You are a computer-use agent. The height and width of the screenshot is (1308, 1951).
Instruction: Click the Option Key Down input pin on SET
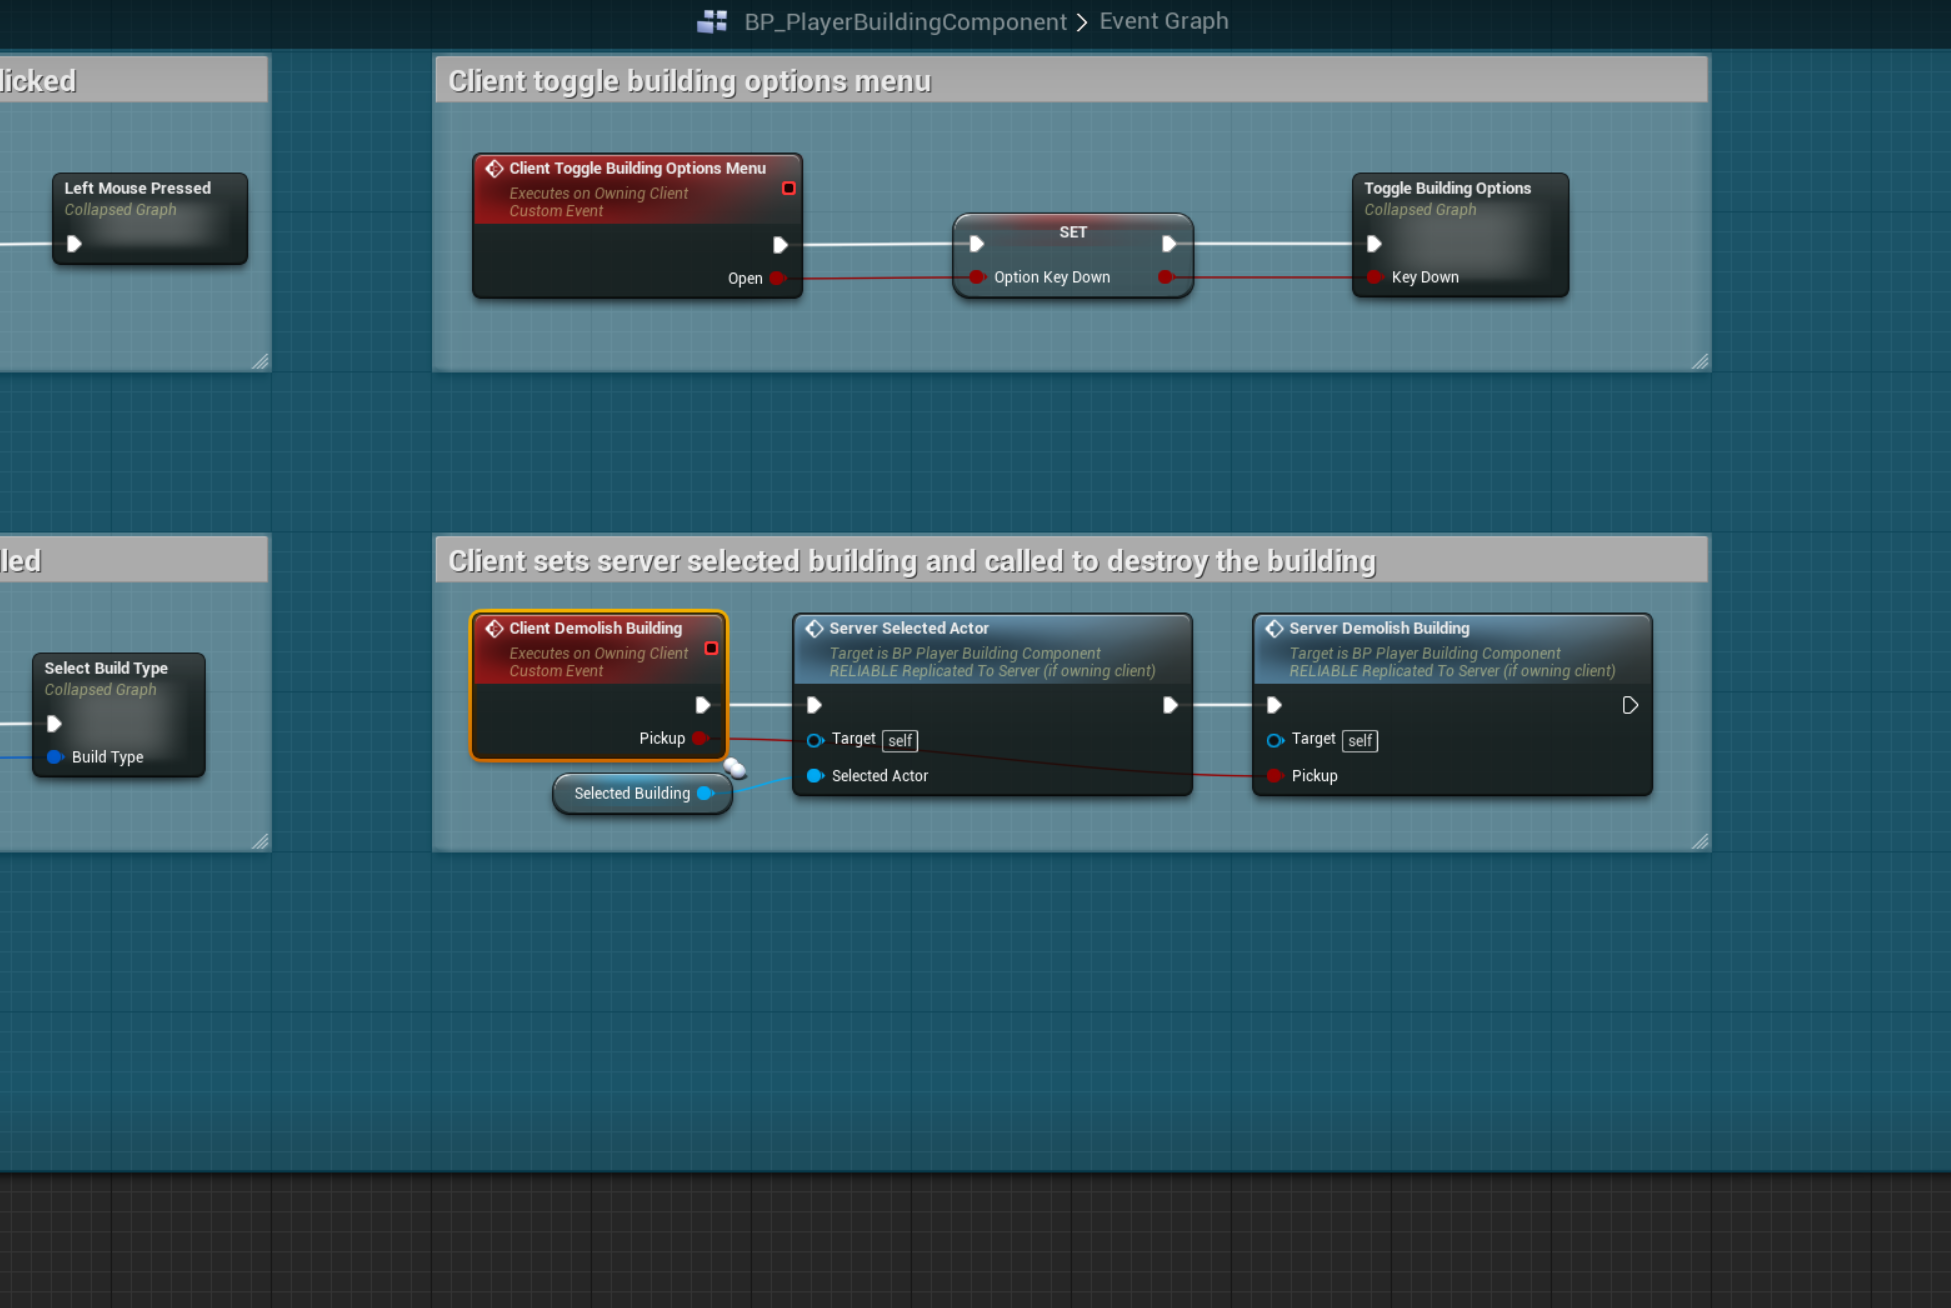point(977,277)
